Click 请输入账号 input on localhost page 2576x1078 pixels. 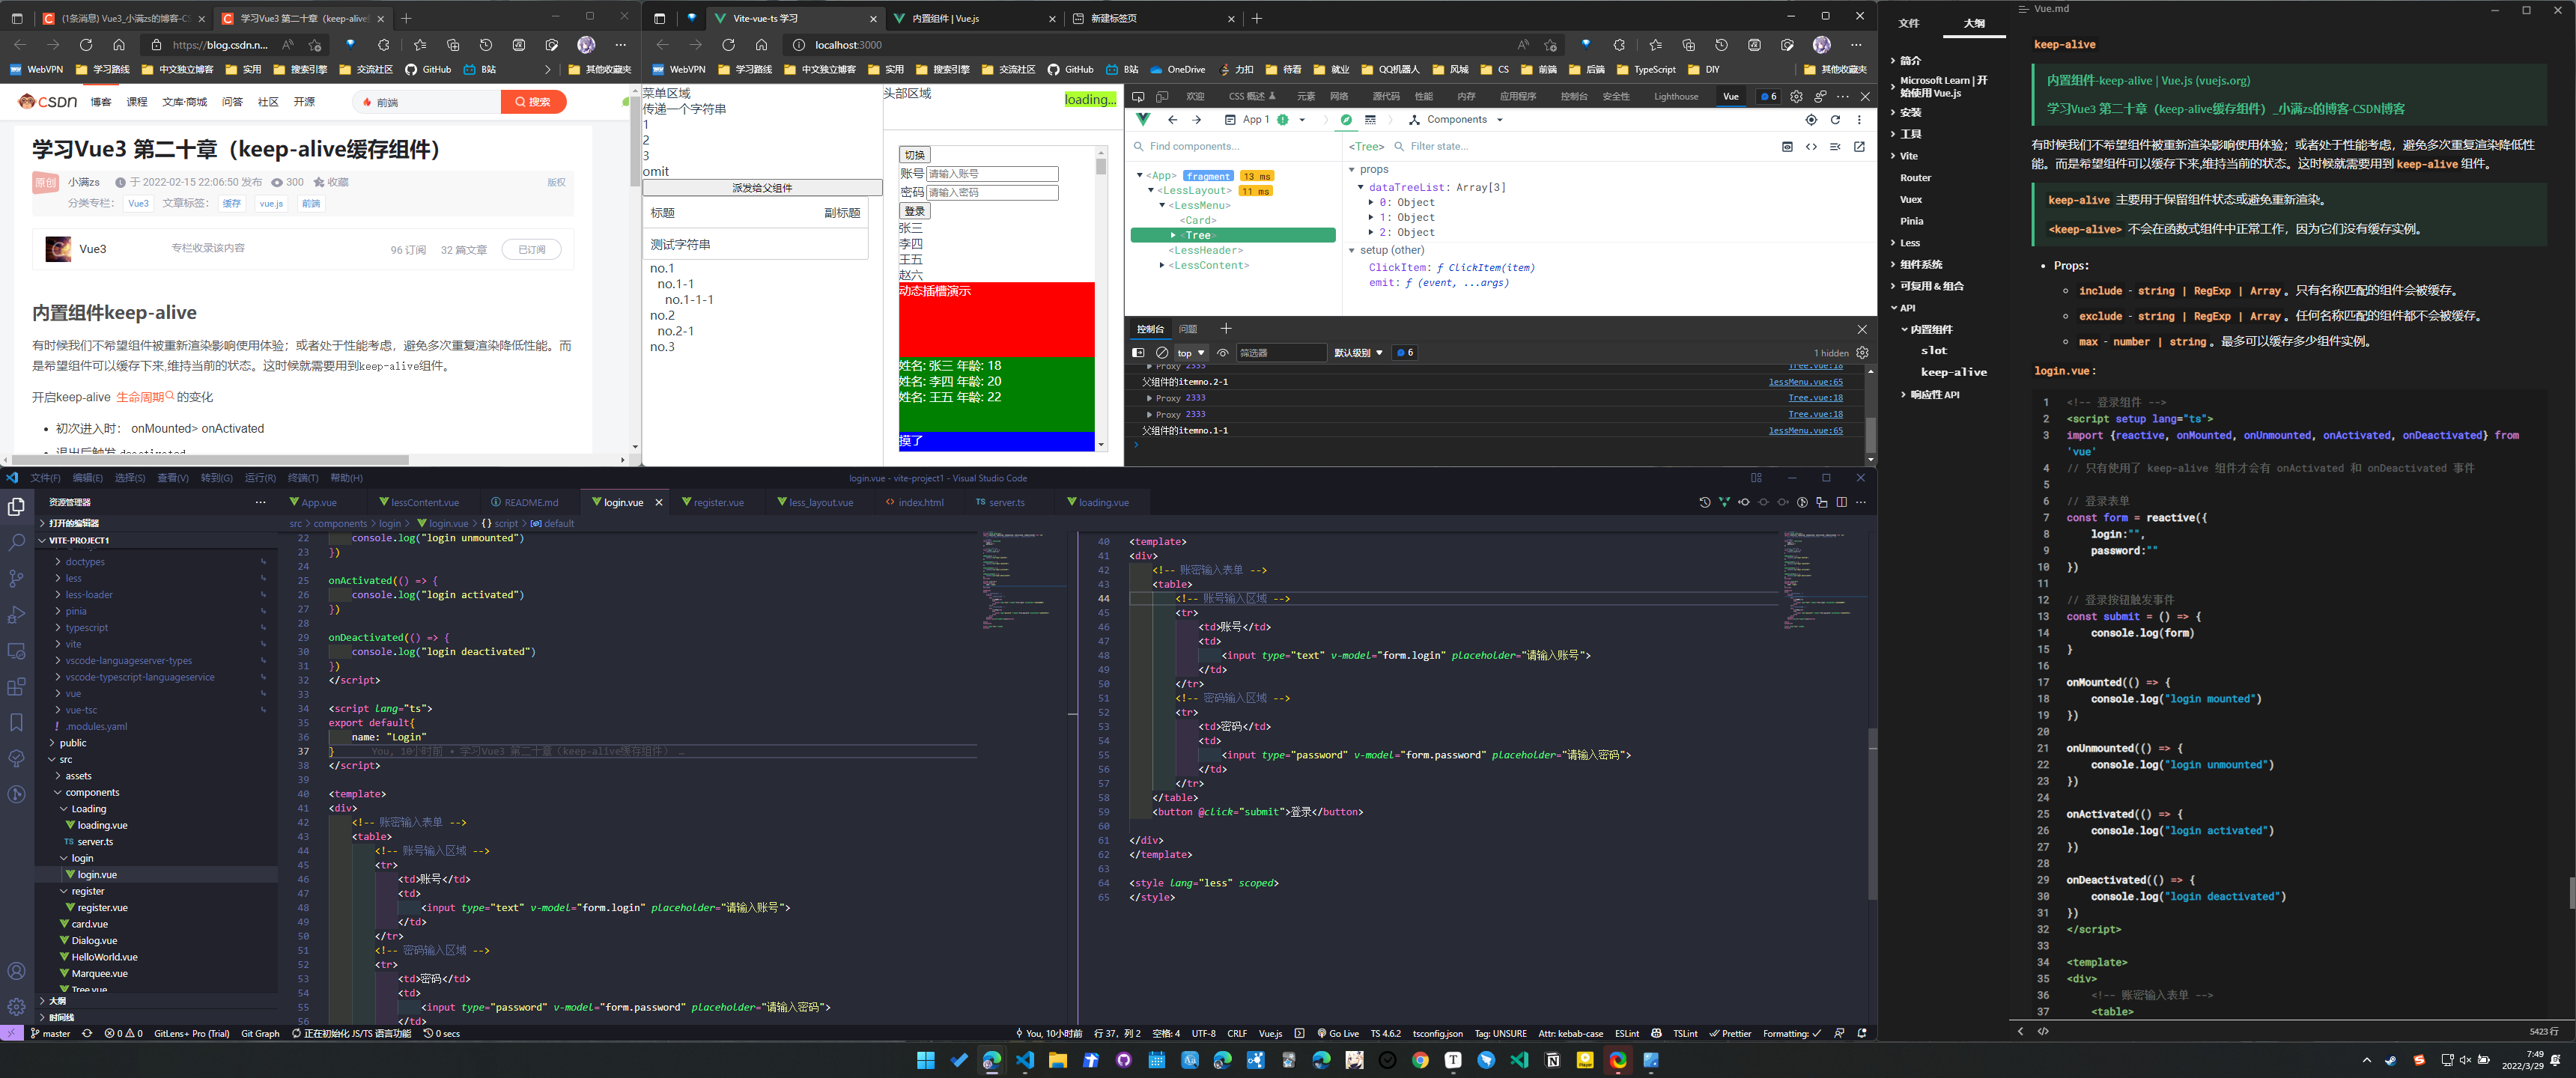click(x=992, y=174)
